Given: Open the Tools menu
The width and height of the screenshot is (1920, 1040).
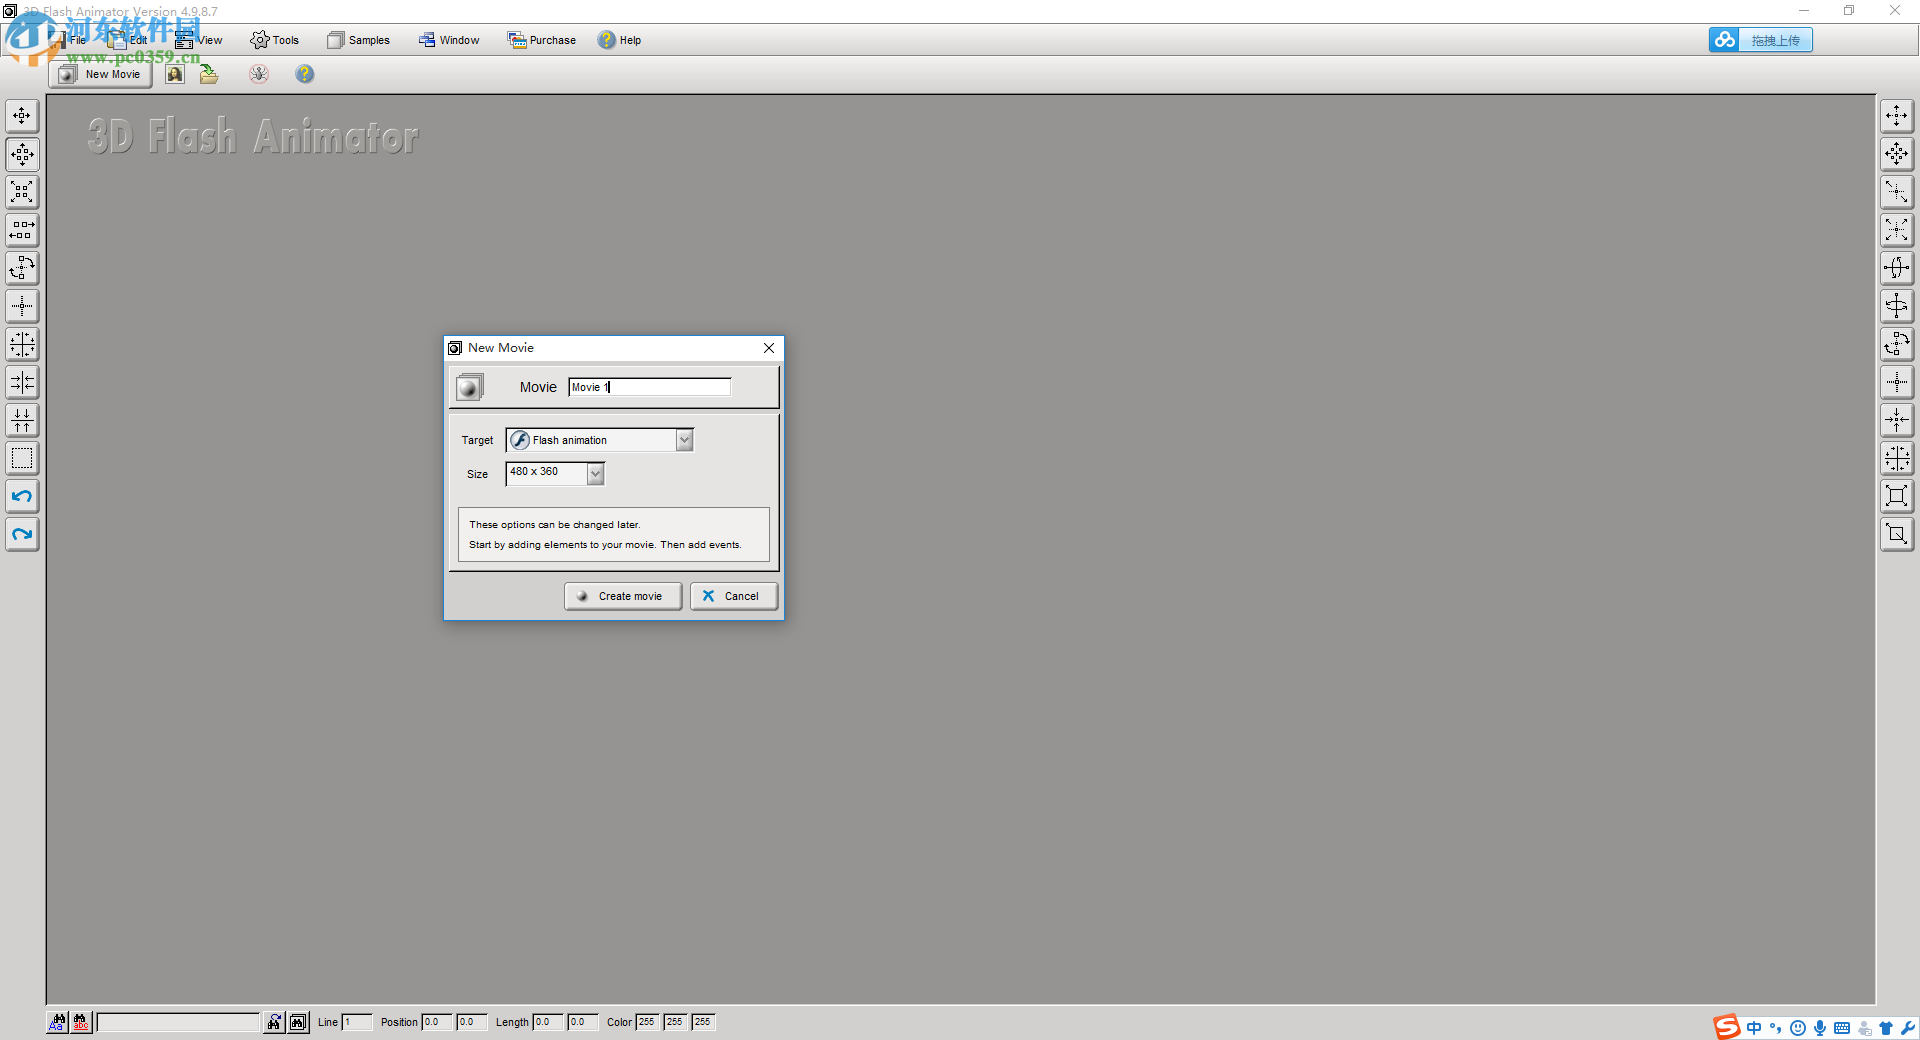Looking at the screenshot, I should pos(275,40).
